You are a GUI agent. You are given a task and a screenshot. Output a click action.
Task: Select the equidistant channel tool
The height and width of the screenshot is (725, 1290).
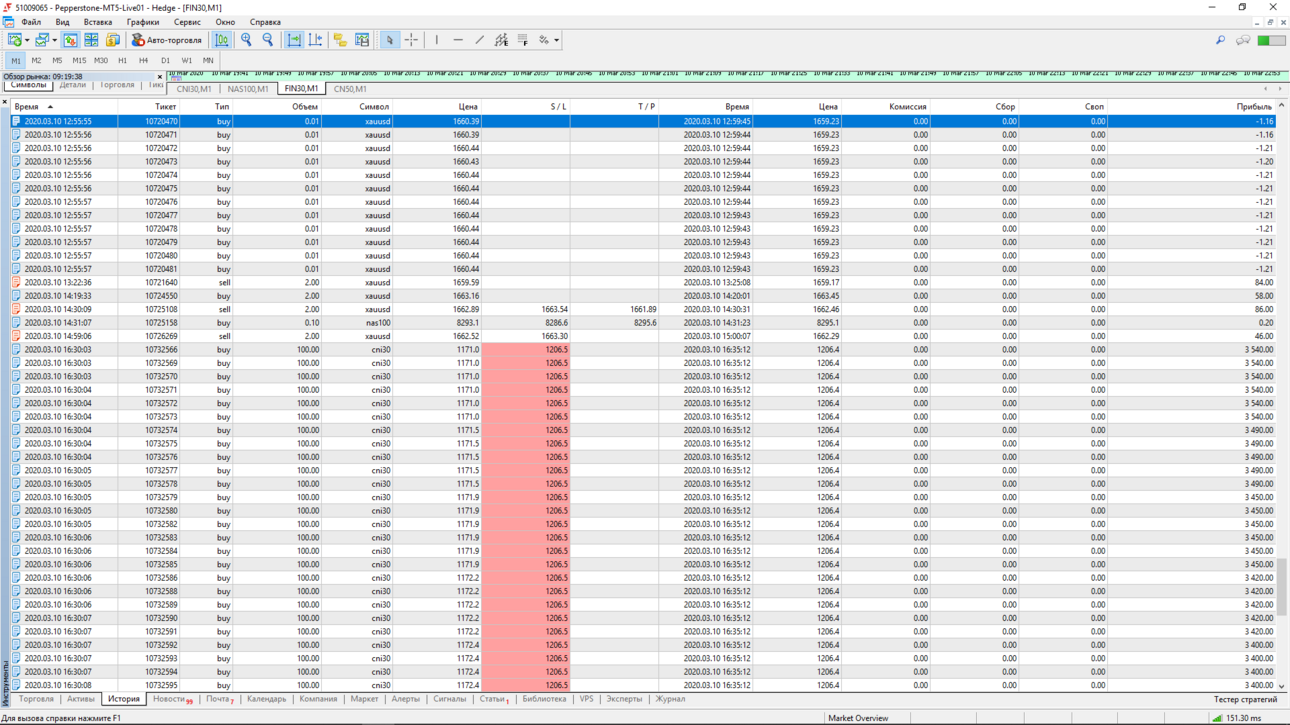point(501,40)
